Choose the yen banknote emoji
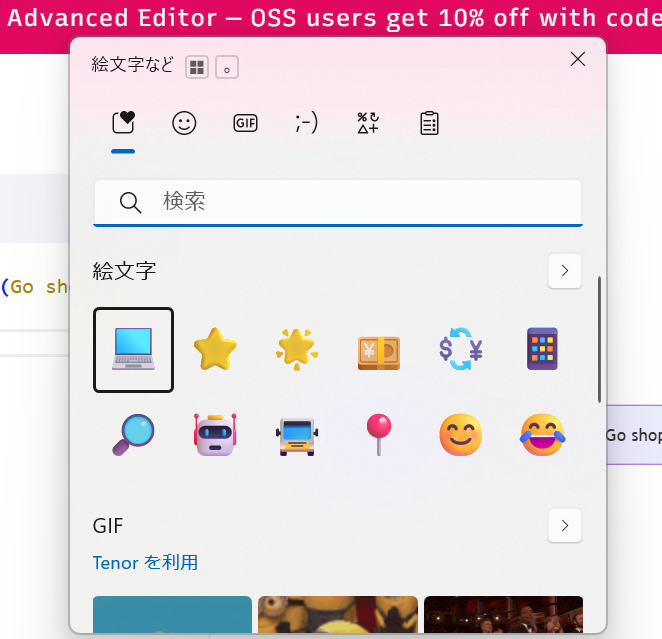This screenshot has height=639, width=662. [379, 350]
